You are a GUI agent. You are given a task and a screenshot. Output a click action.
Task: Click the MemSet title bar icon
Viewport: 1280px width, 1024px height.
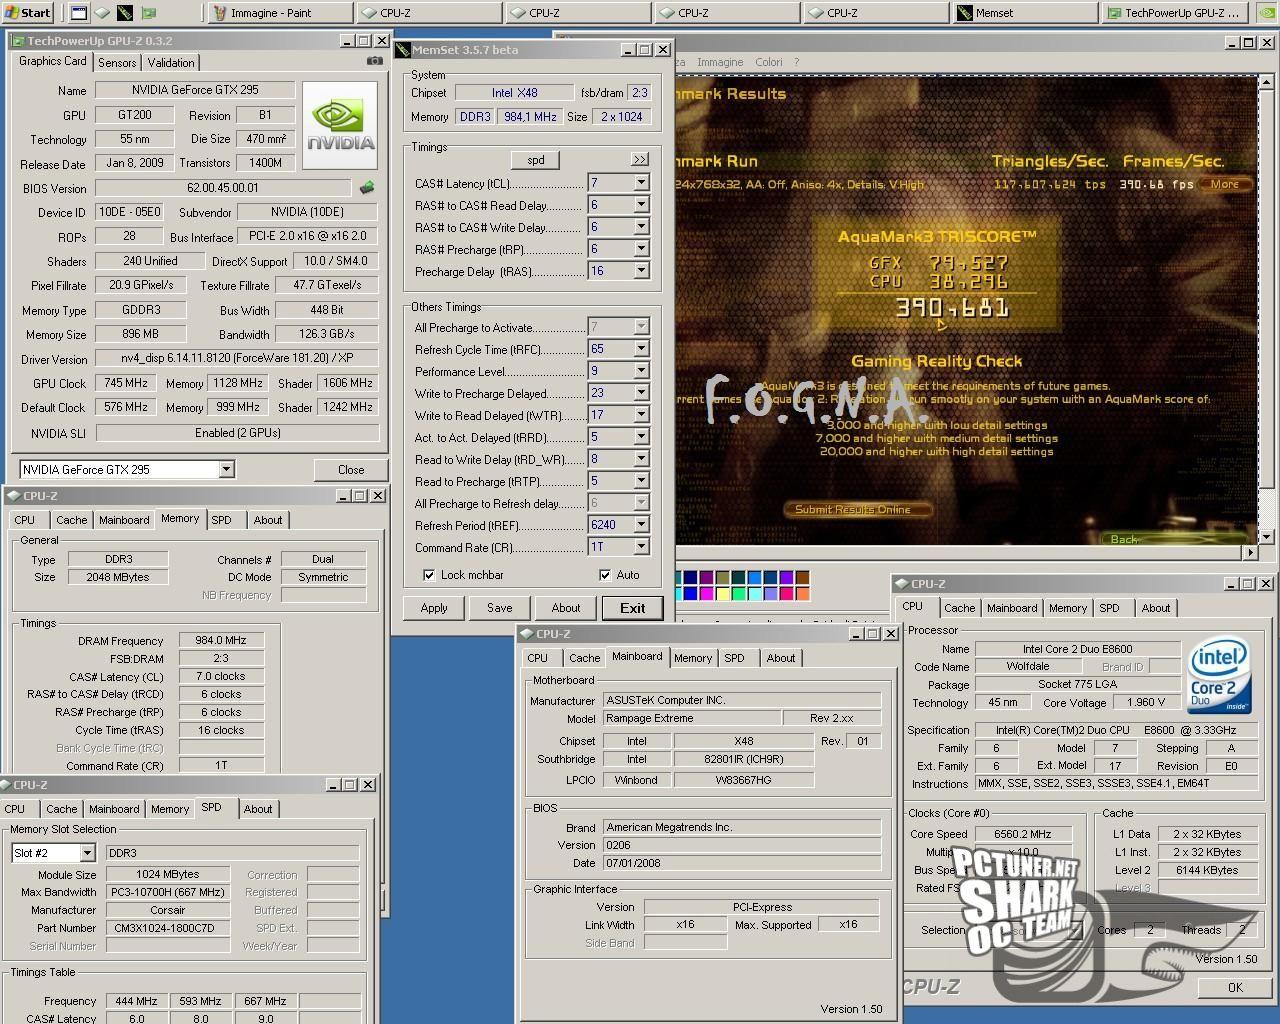pyautogui.click(x=403, y=50)
